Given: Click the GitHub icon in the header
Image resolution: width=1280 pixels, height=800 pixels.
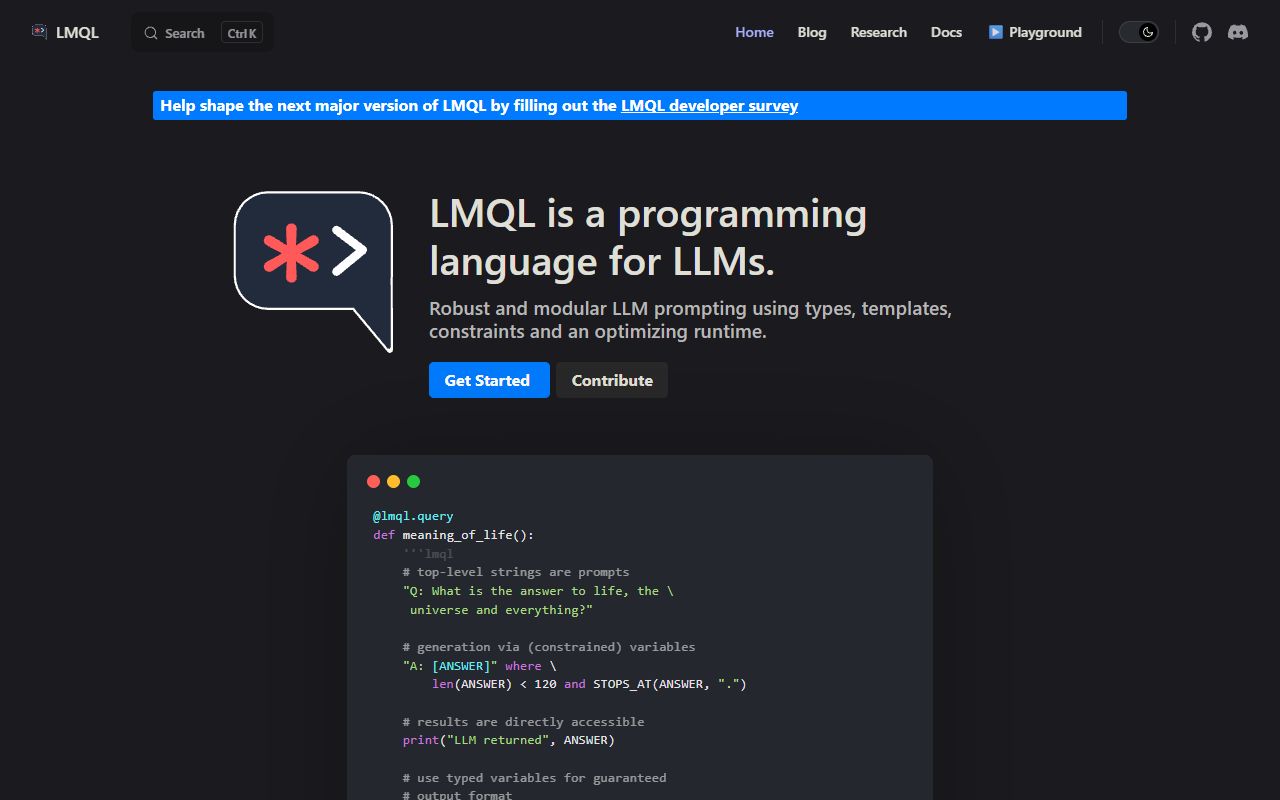Looking at the screenshot, I should point(1201,32).
